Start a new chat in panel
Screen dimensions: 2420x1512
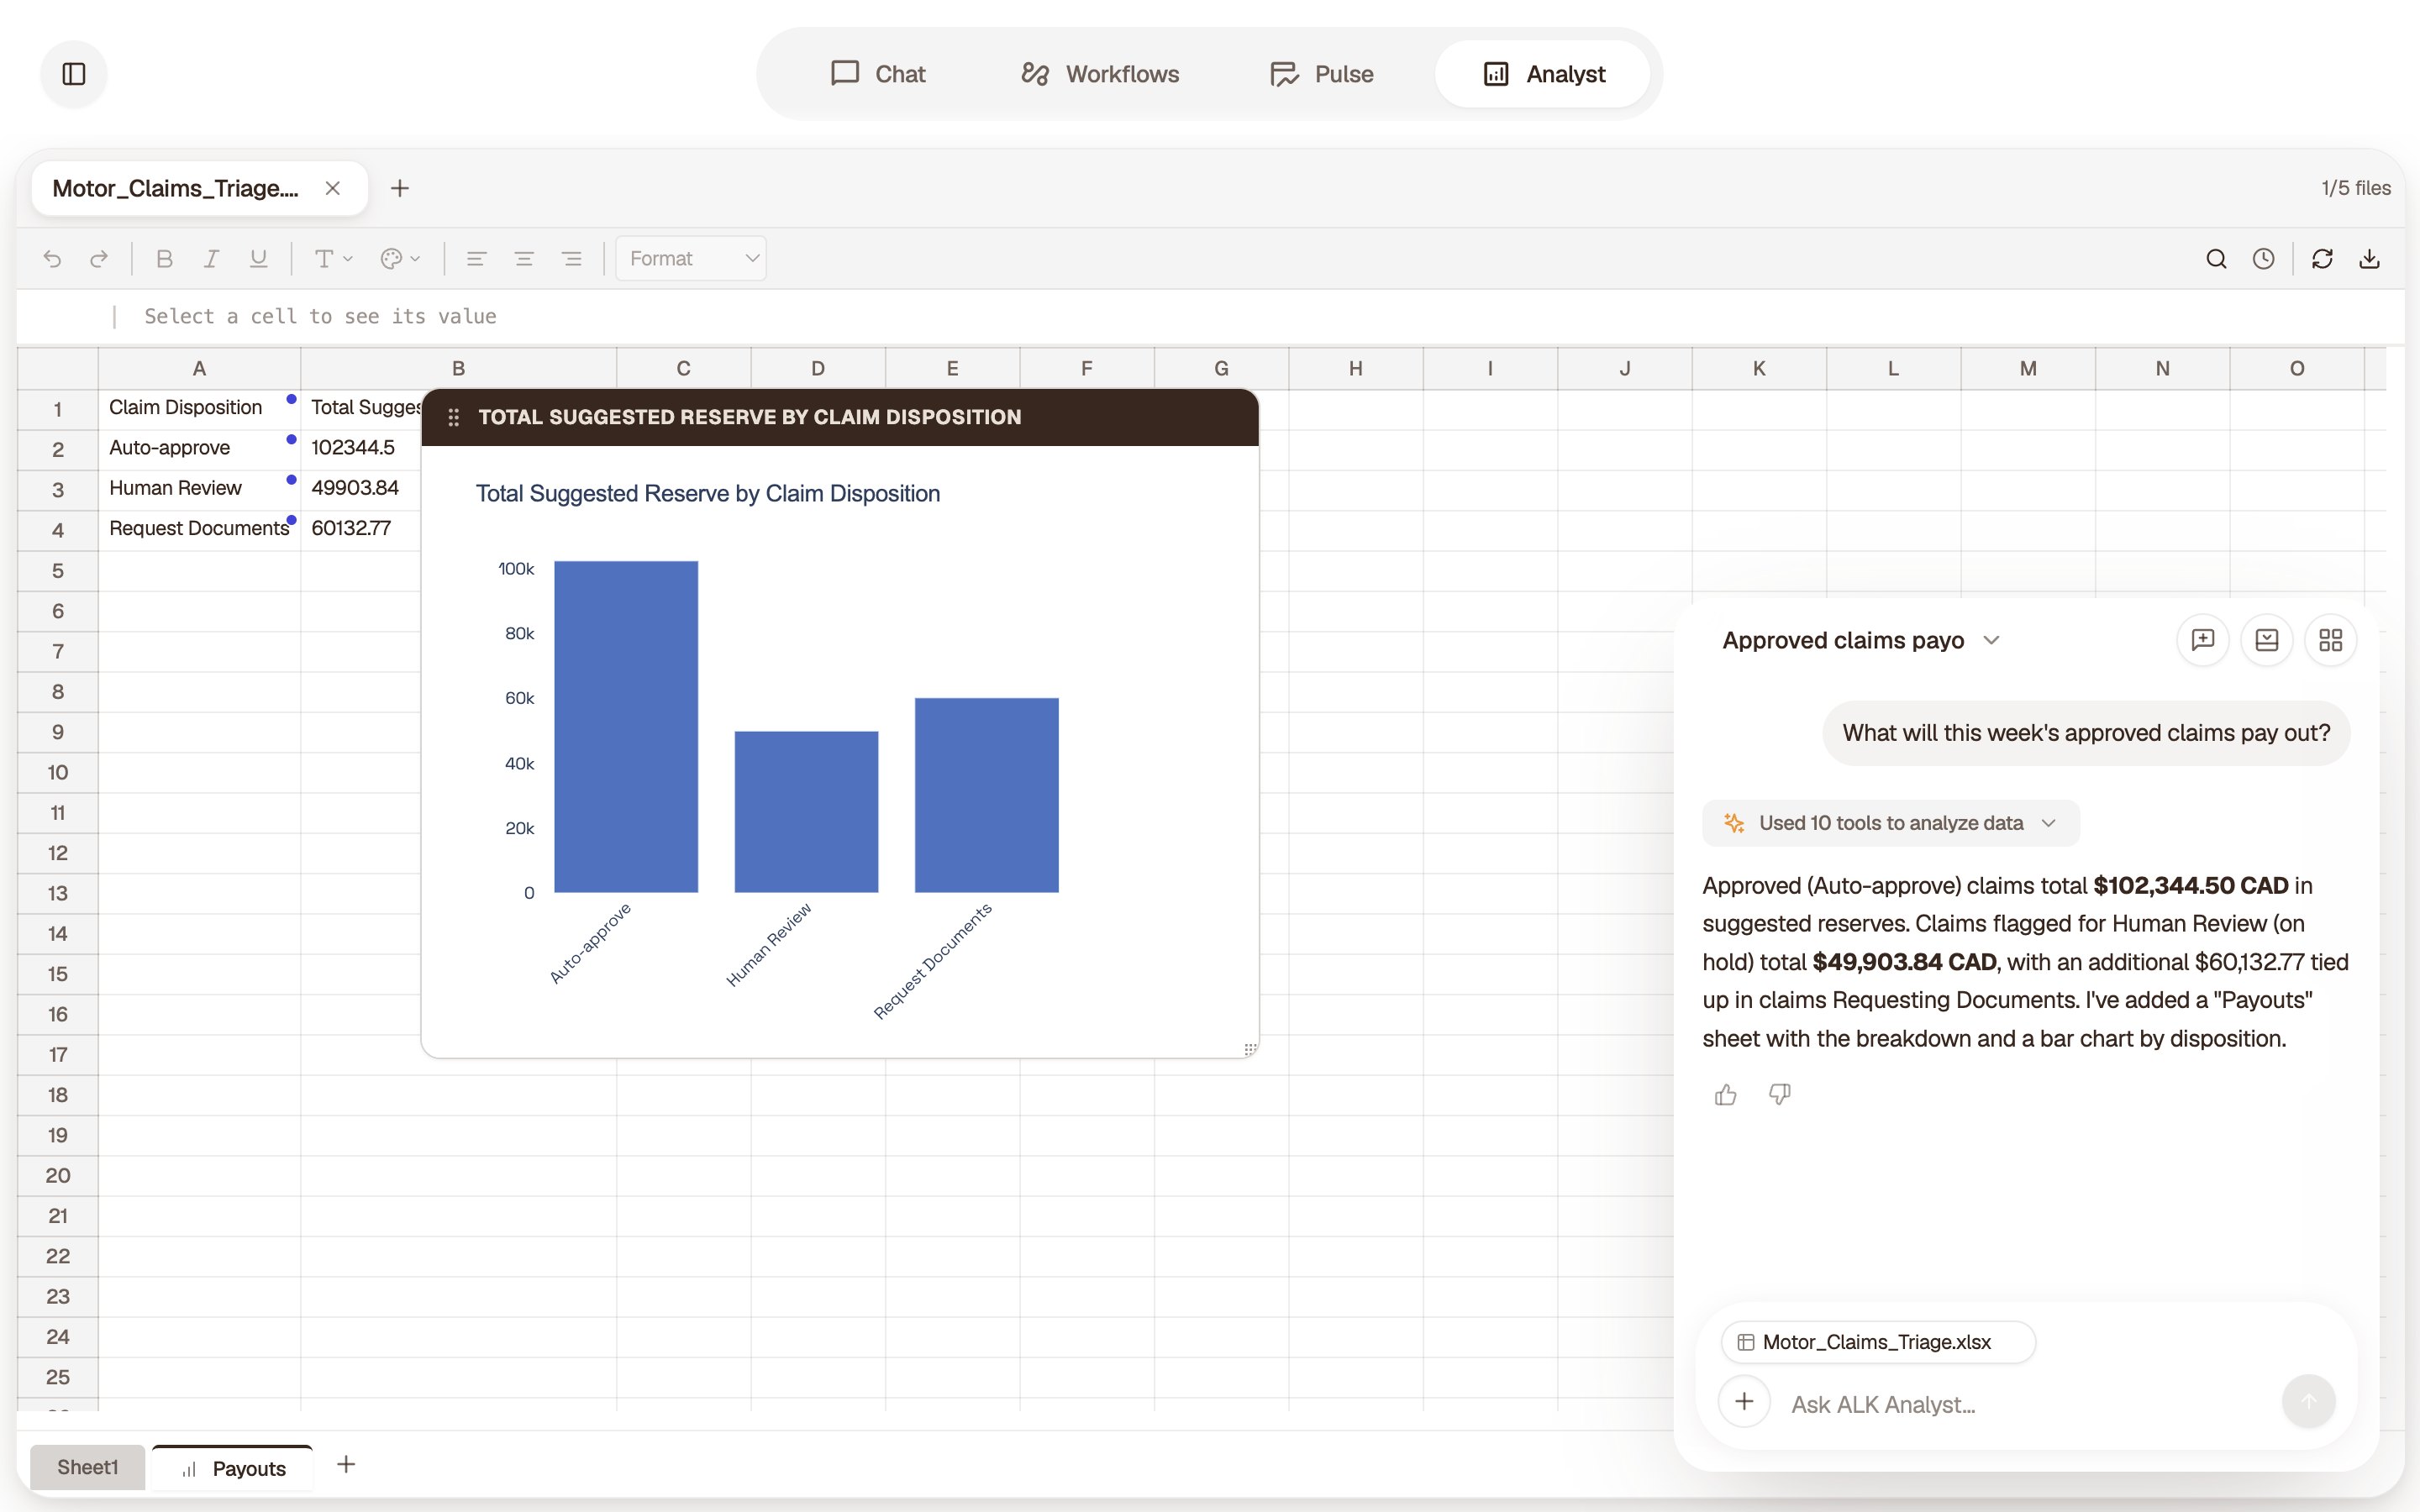(x=2203, y=640)
